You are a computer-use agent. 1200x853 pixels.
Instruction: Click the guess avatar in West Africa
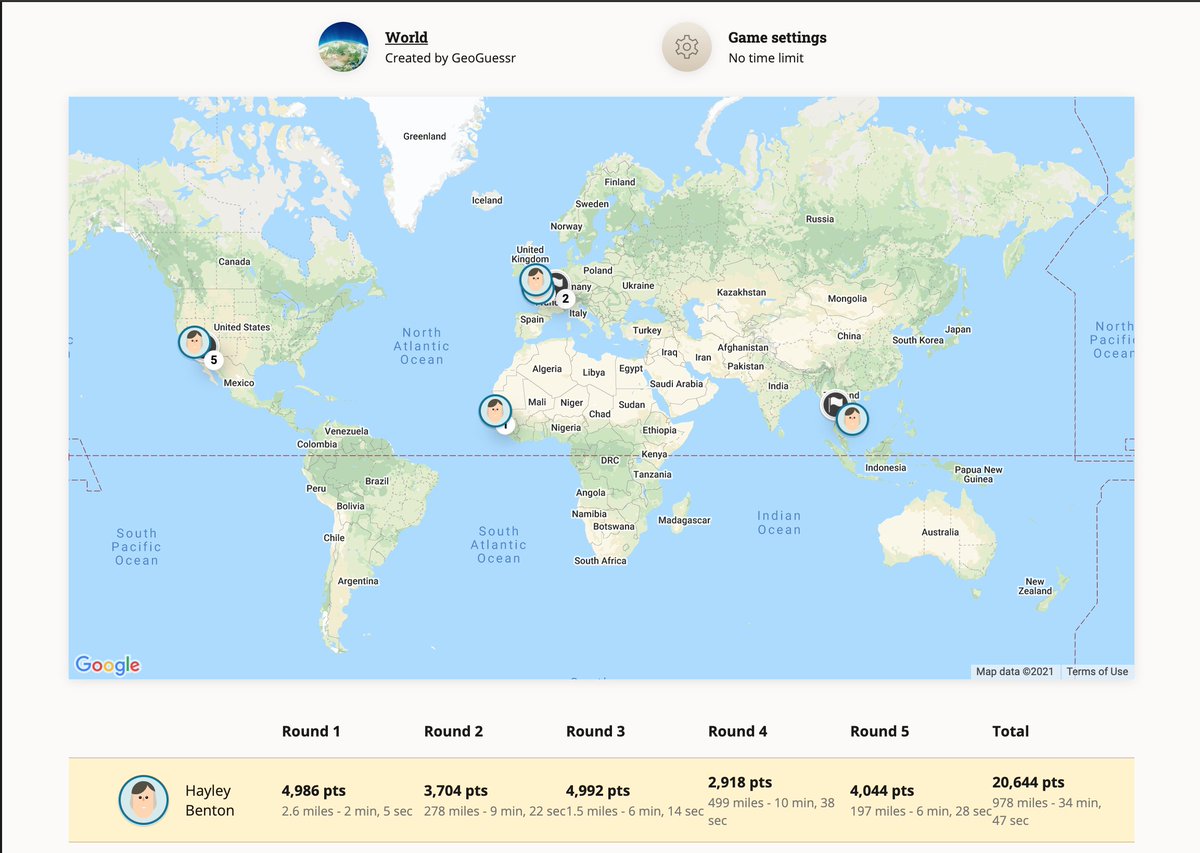(x=494, y=411)
